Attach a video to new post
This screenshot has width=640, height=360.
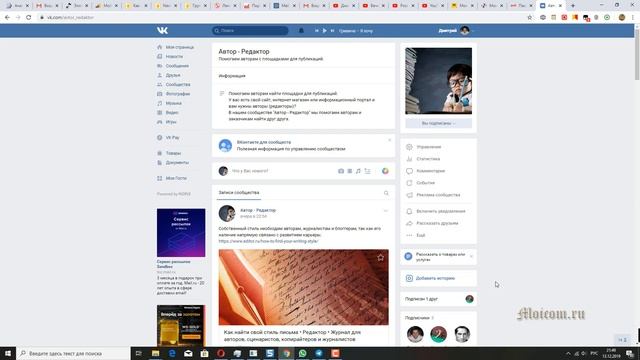[x=350, y=171]
